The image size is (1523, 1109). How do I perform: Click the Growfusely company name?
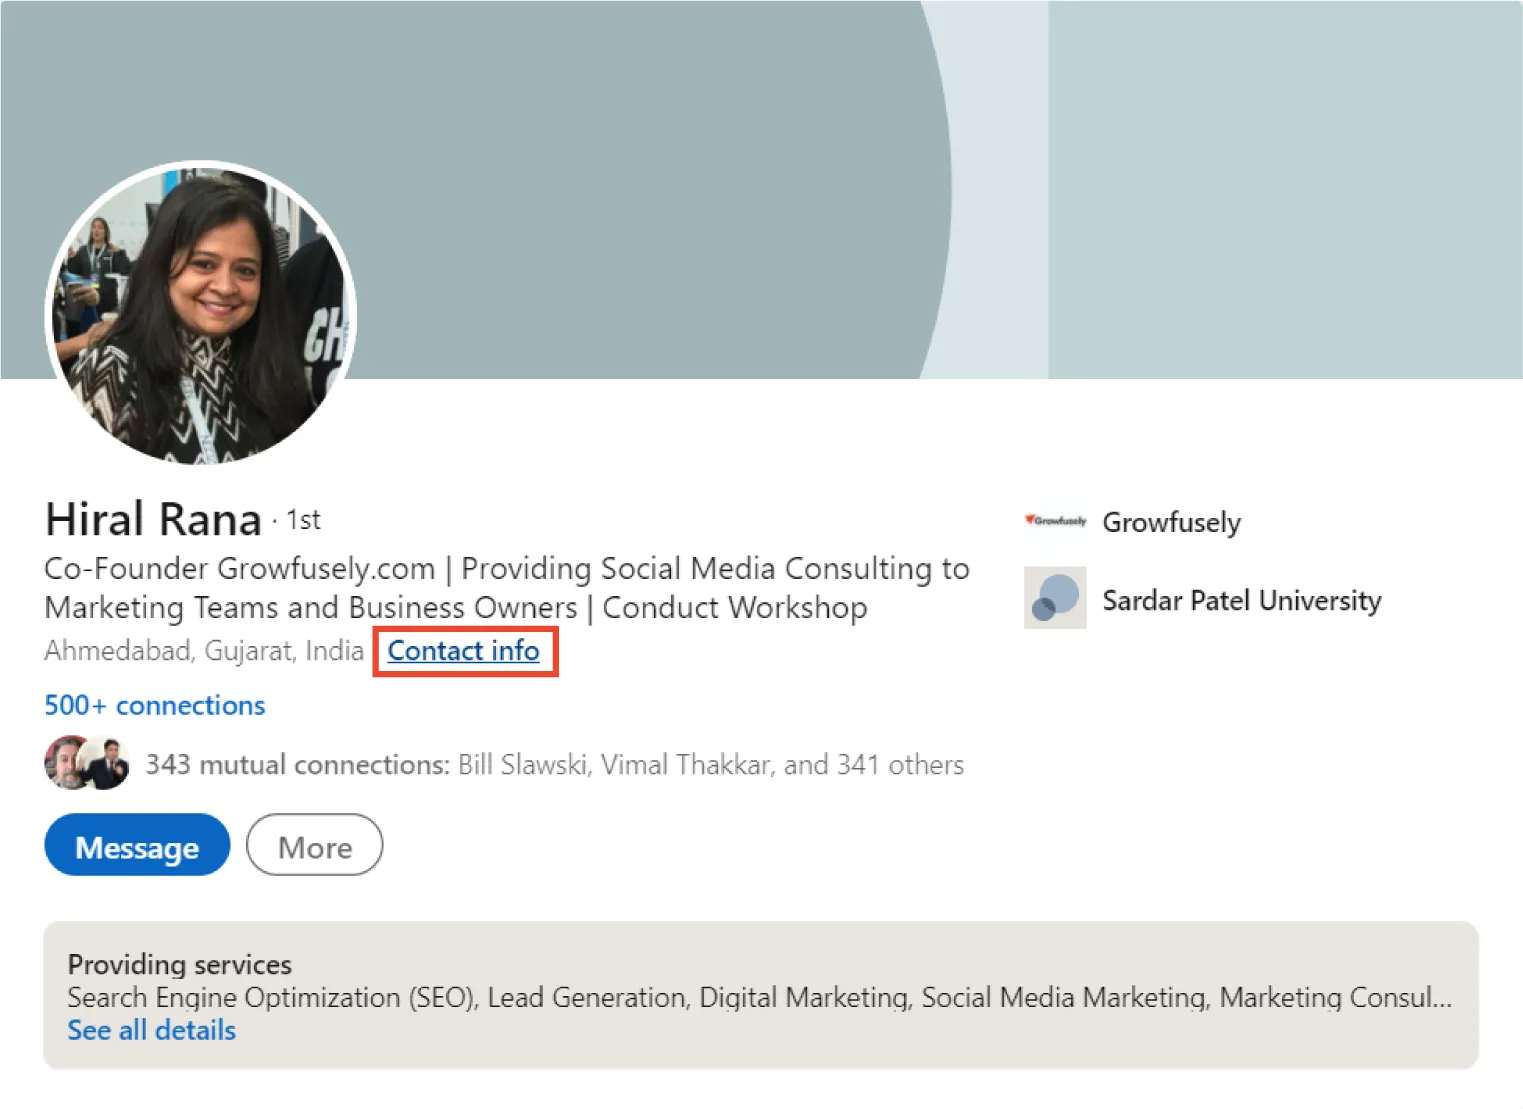point(1171,522)
